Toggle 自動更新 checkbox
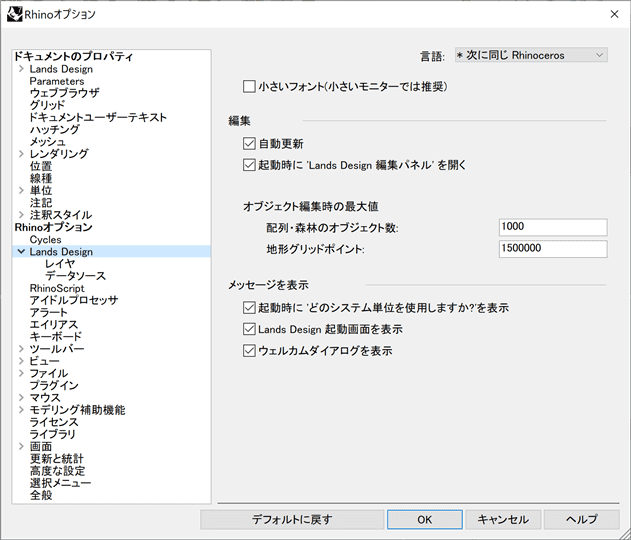The height and width of the screenshot is (540, 631). pos(249,144)
